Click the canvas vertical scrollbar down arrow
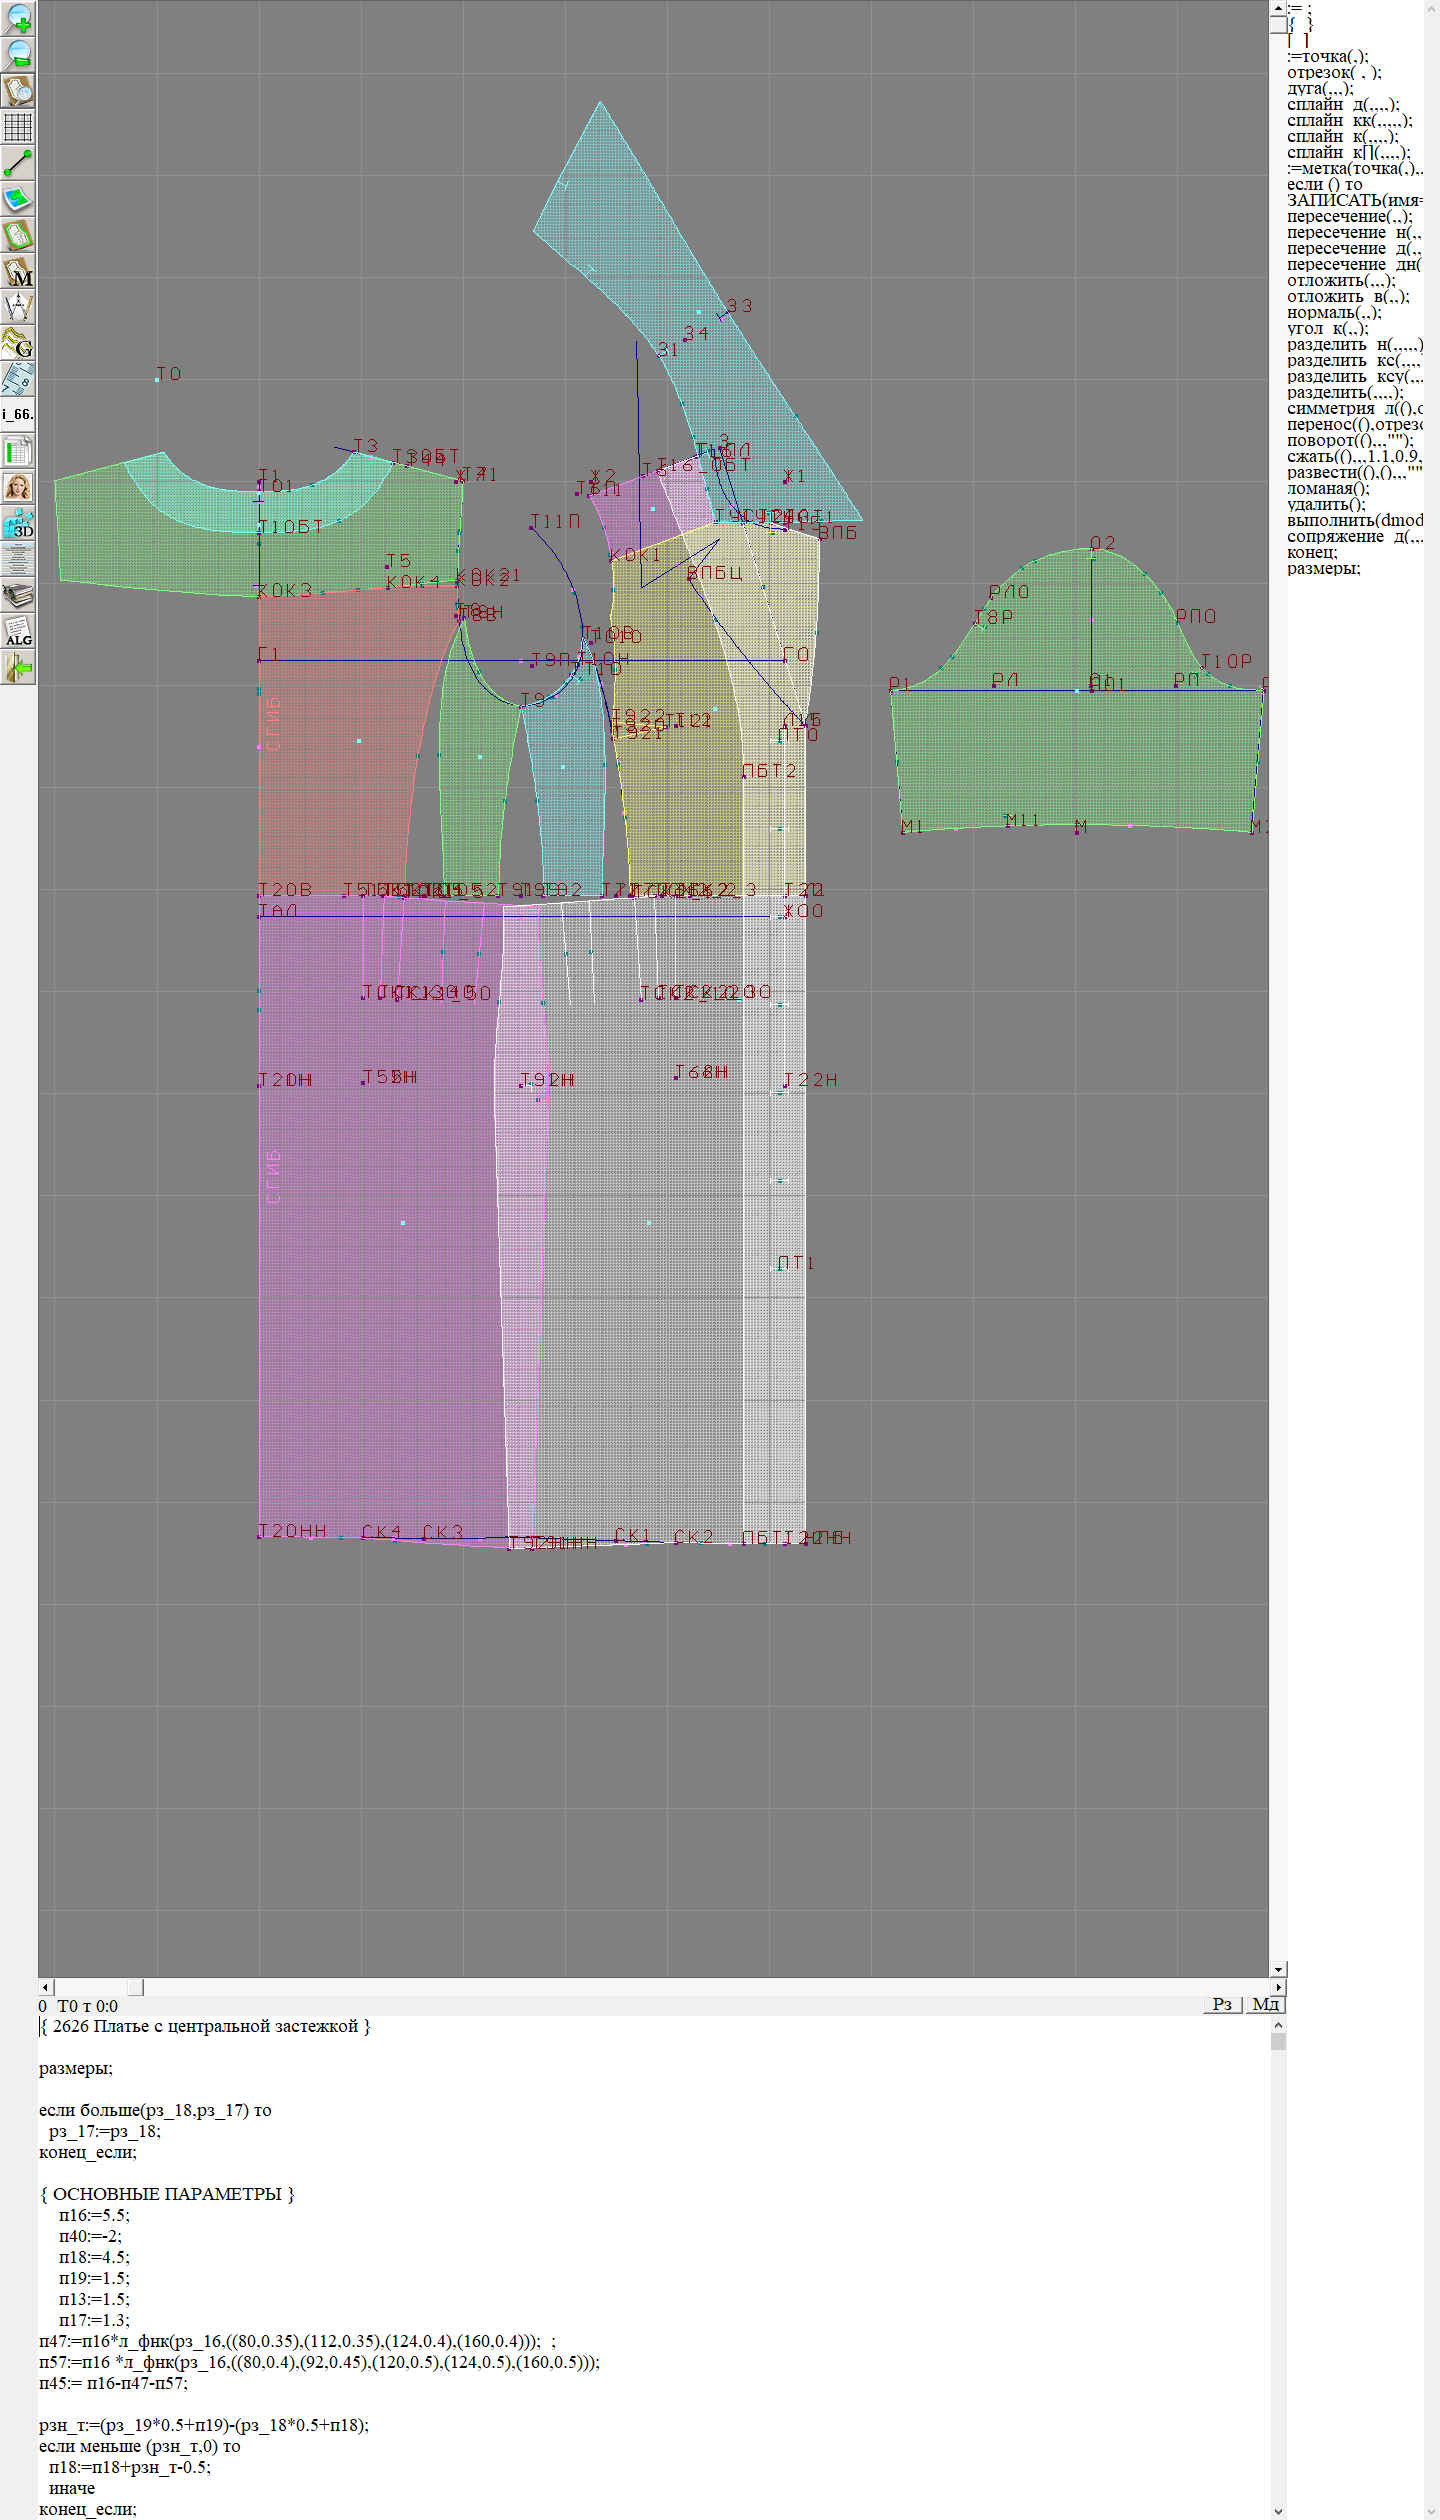Screen dimensions: 1440x2520 [x=1278, y=1969]
